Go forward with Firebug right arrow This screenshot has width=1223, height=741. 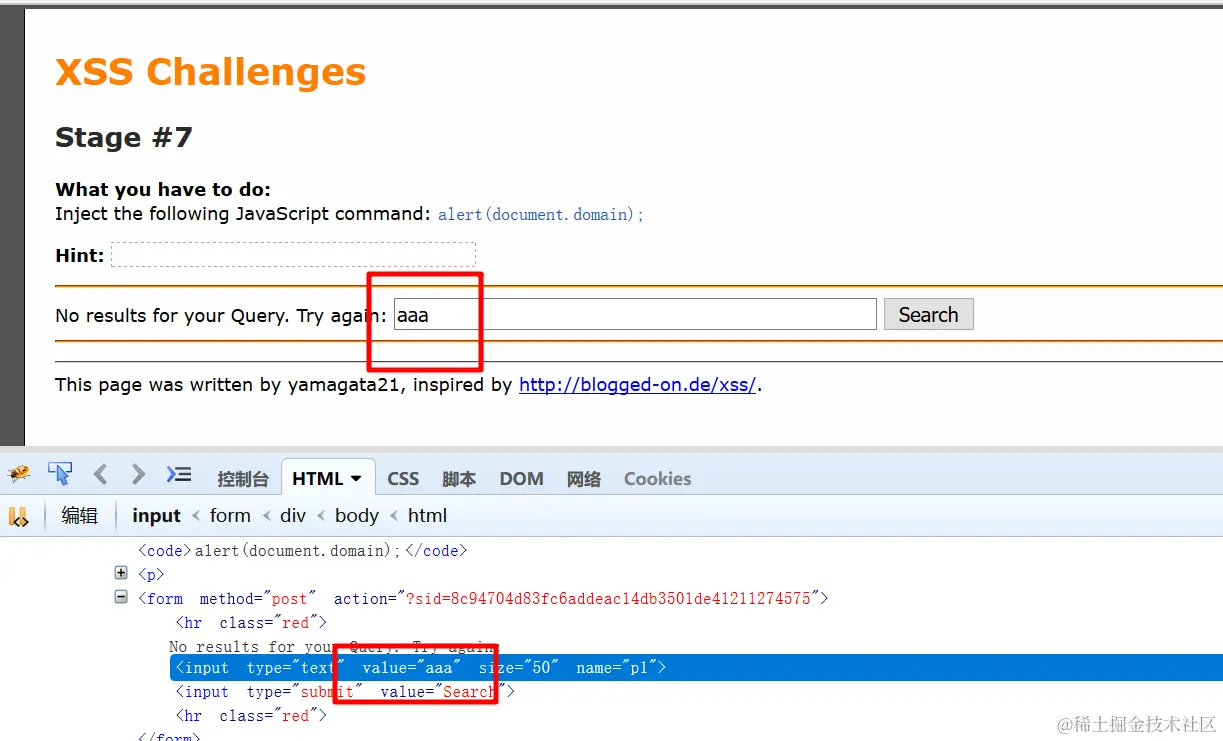138,474
